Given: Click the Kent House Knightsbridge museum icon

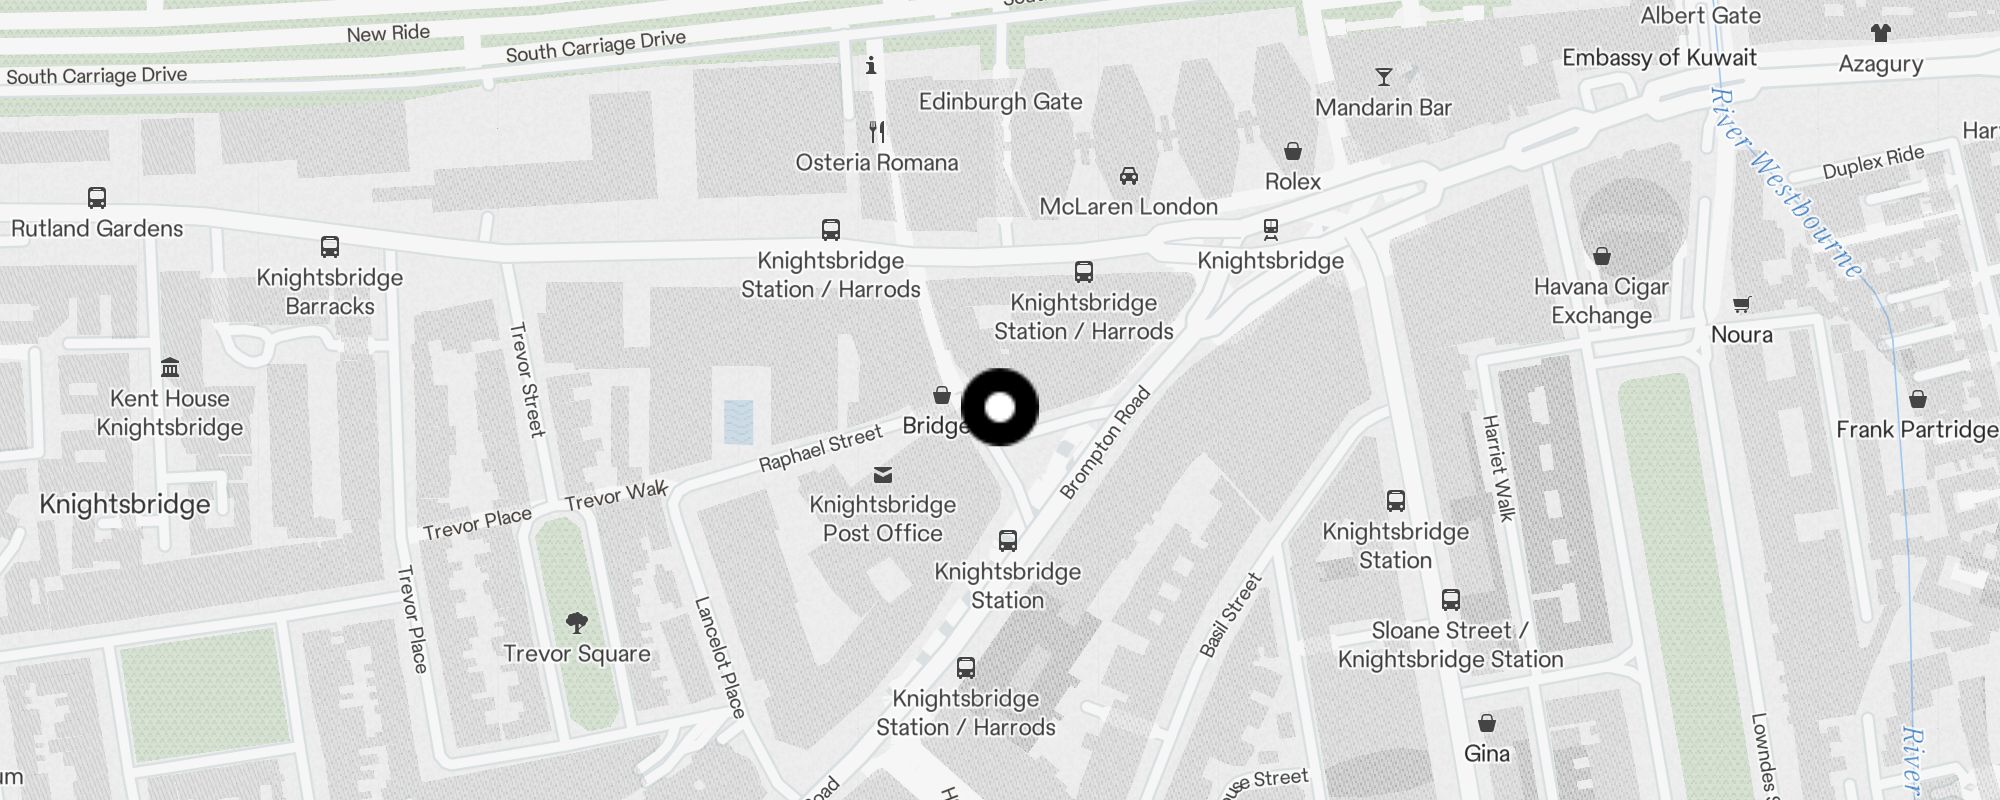Looking at the screenshot, I should (x=170, y=367).
